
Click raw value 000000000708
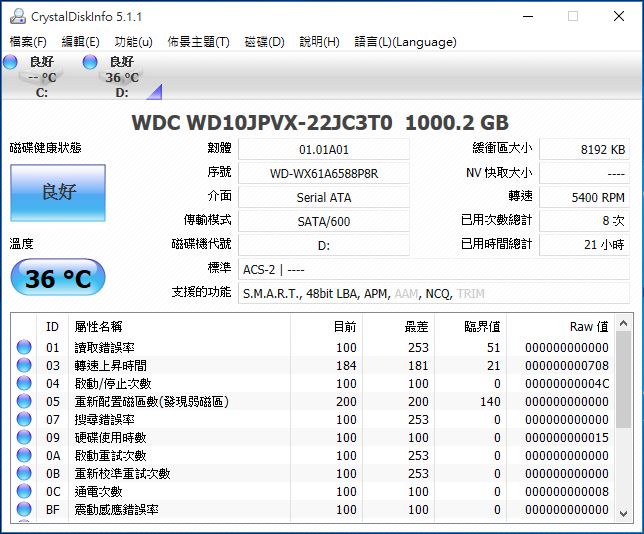[567, 366]
